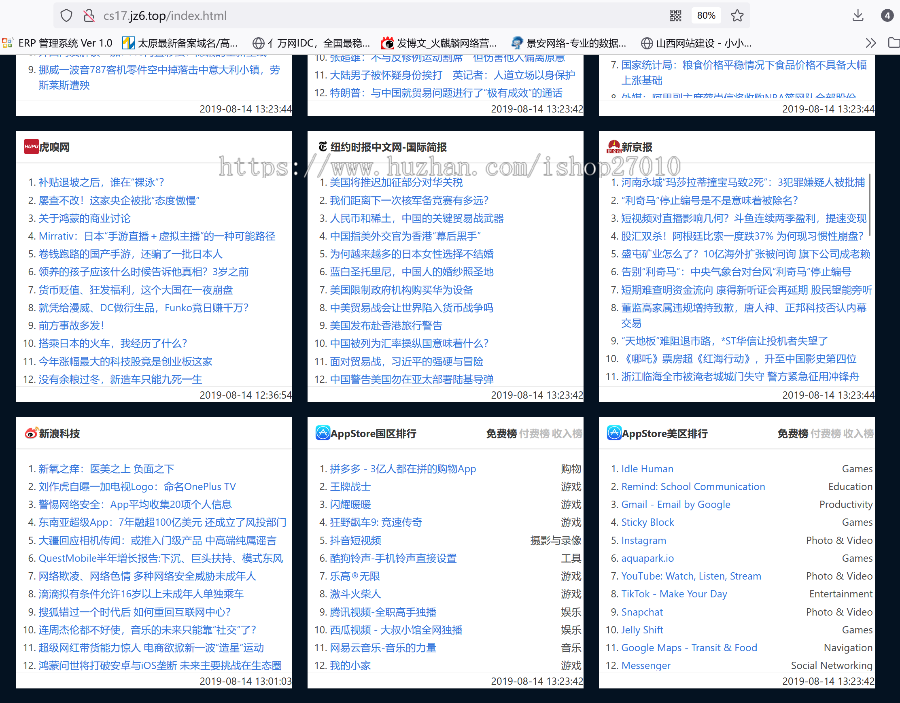Click the New York Times logo icon
Image resolution: width=900 pixels, height=703 pixels.
click(x=323, y=147)
